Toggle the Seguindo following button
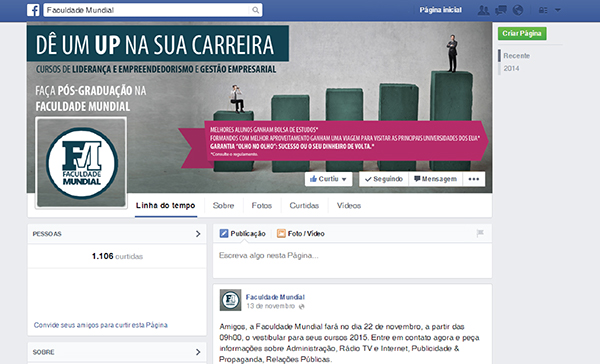Viewport: 600px width, 364px height. (384, 179)
